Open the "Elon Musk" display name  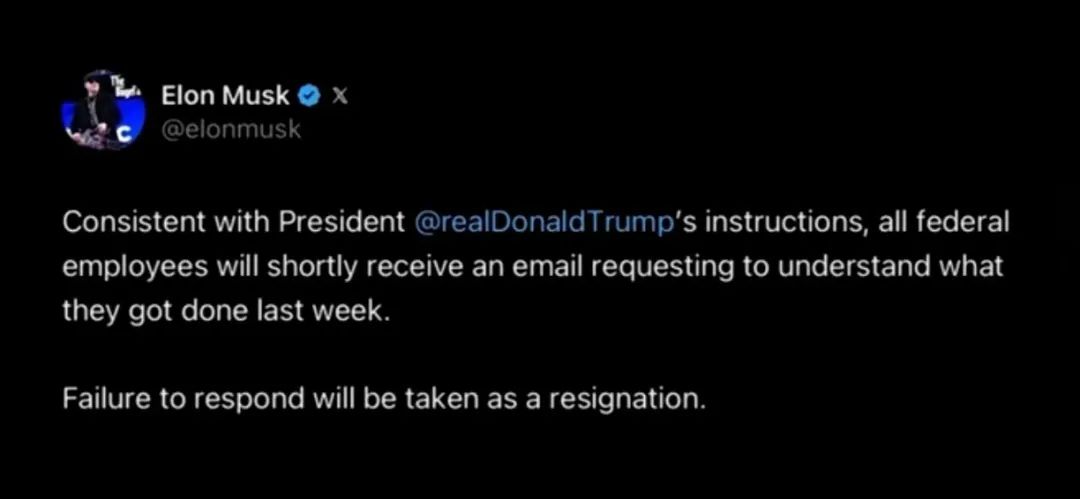pos(225,96)
